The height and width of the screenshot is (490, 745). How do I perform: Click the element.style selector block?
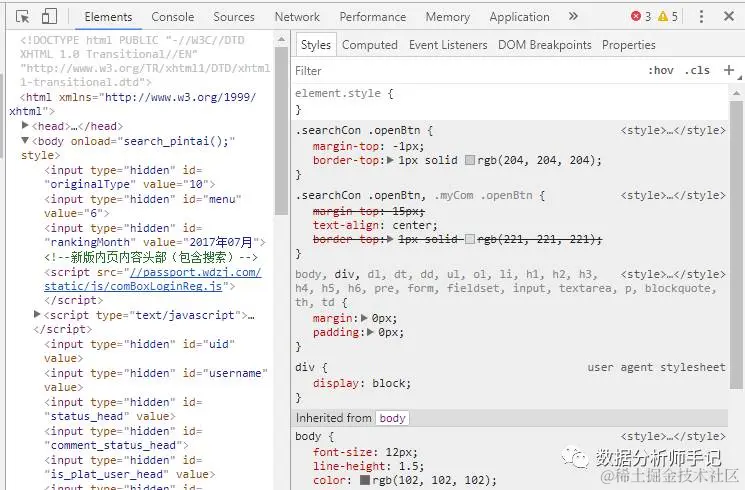click(344, 94)
